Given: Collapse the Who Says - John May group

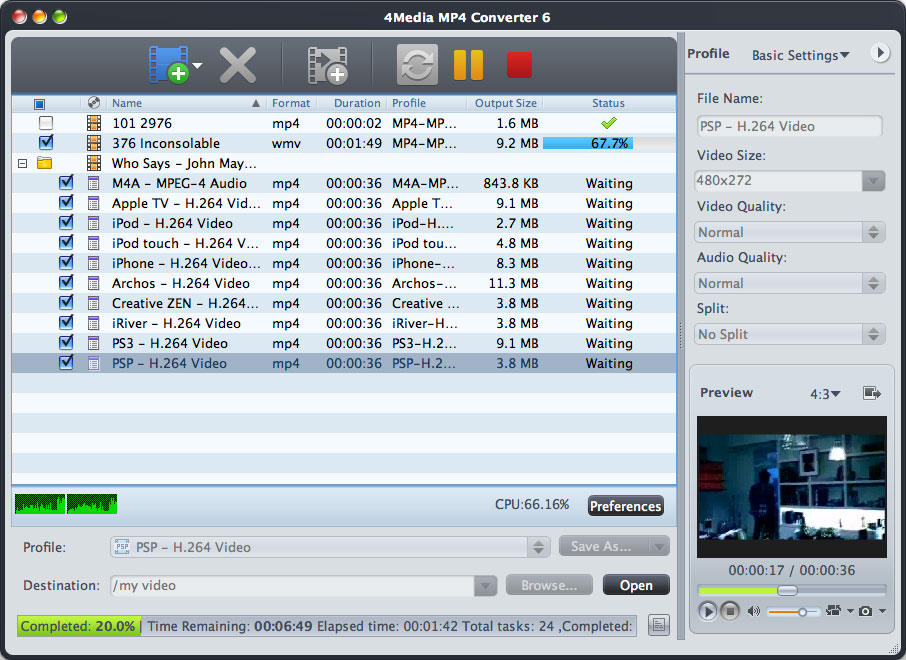Looking at the screenshot, I should click(21, 161).
